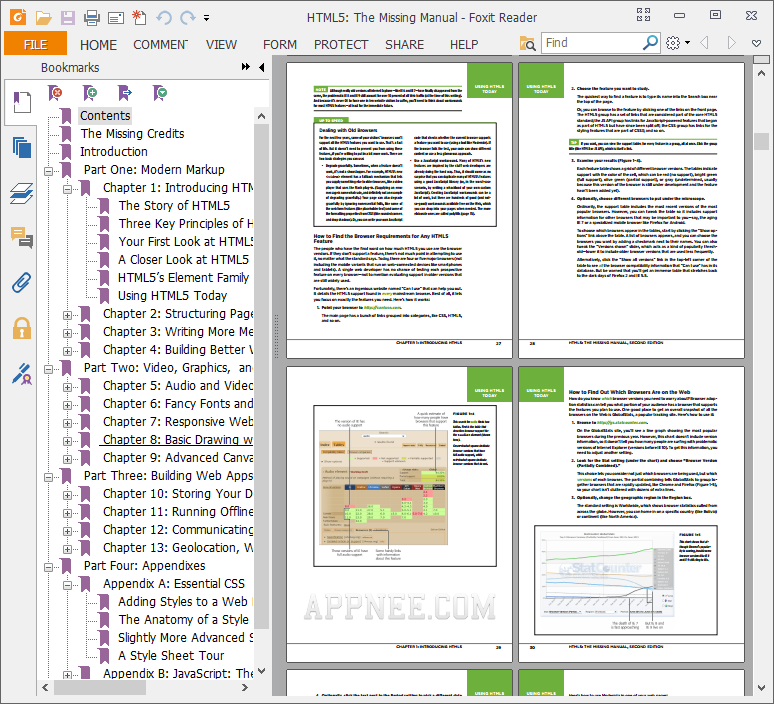The width and height of the screenshot is (774, 704).
Task: Click the advanced folder search icon
Action: pyautogui.click(x=527, y=43)
